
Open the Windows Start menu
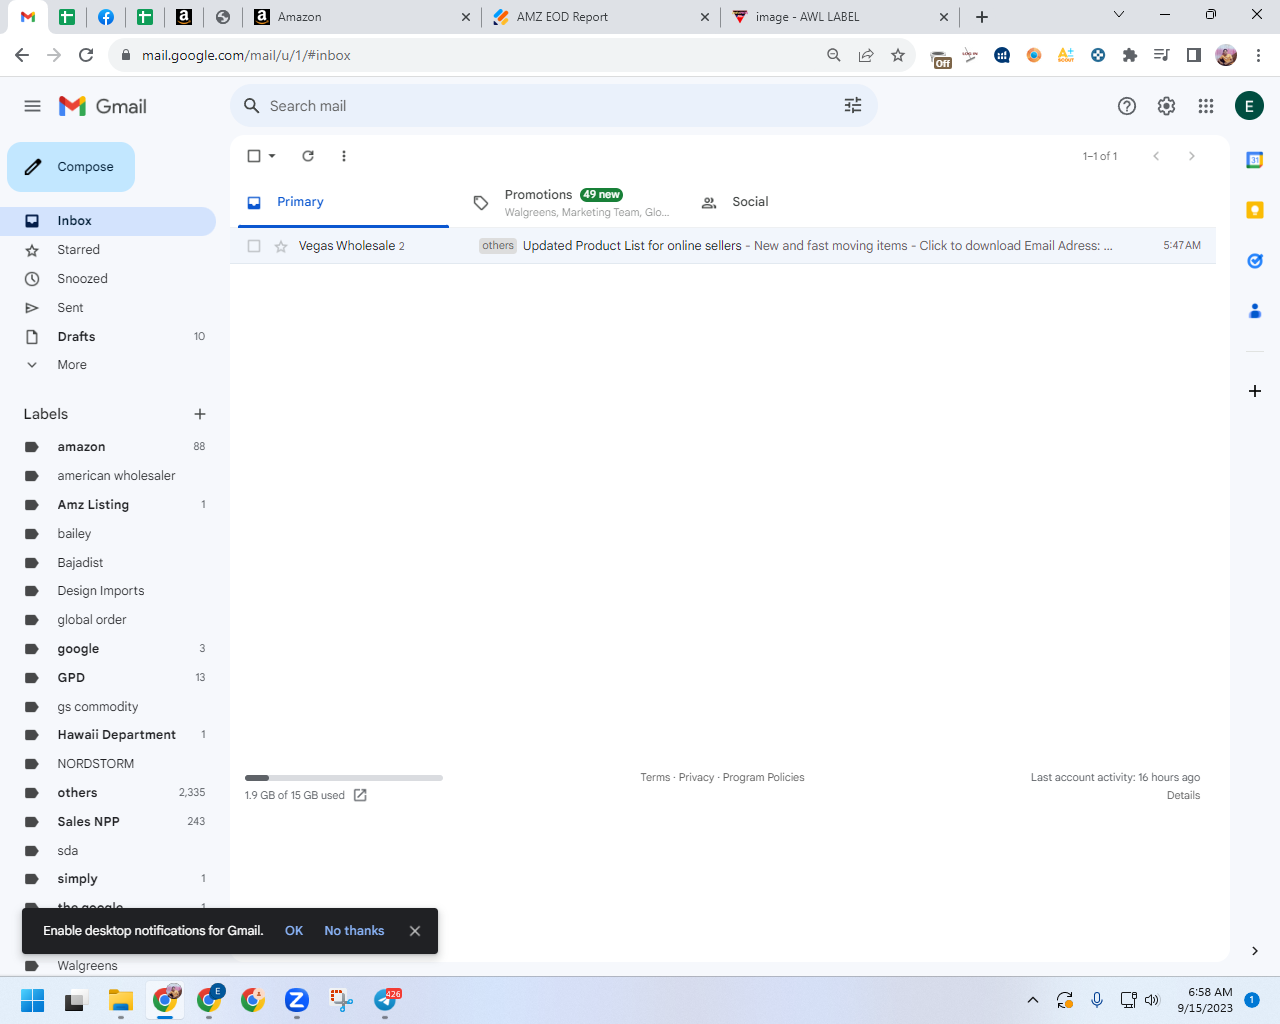[x=32, y=1000]
